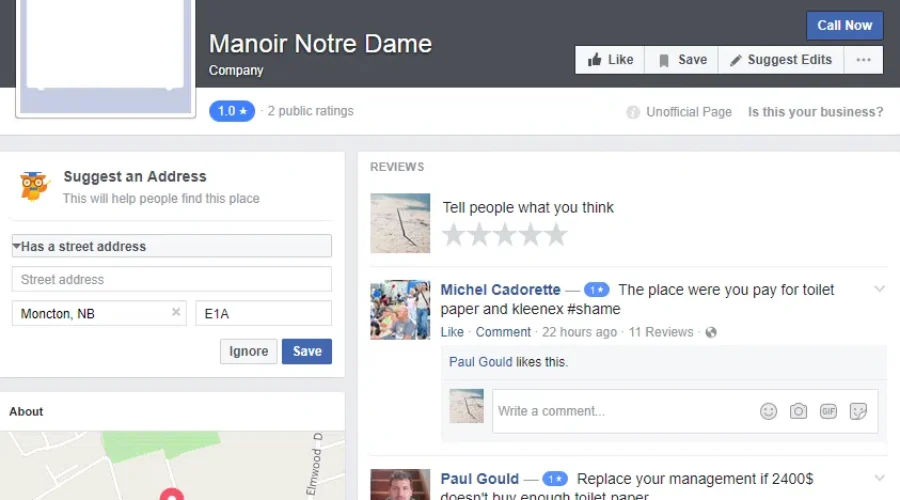Click the red map location pin
The width and height of the screenshot is (900, 500).
tap(172, 495)
